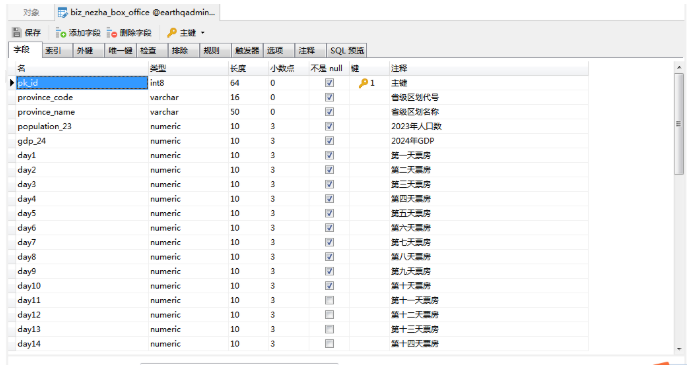Select the province_name field name
The height and width of the screenshot is (368, 687).
point(46,112)
